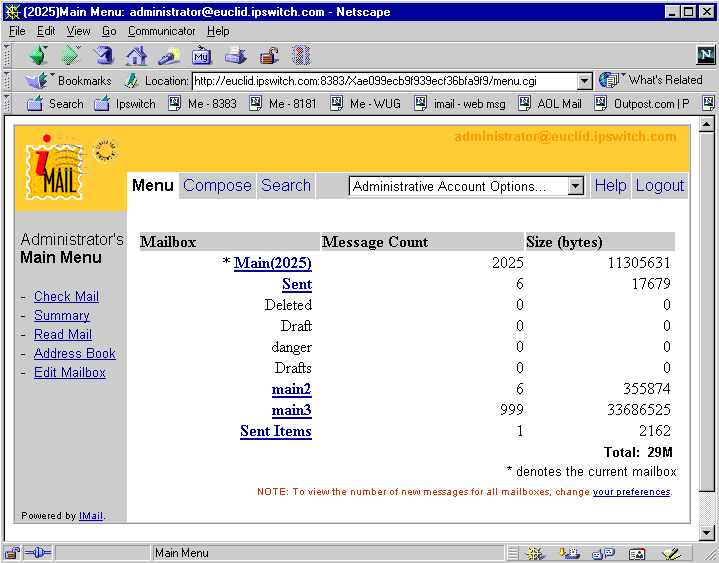Screen dimensions: 719x563
Task: Open the Address Book sidebar link
Action: 75,353
